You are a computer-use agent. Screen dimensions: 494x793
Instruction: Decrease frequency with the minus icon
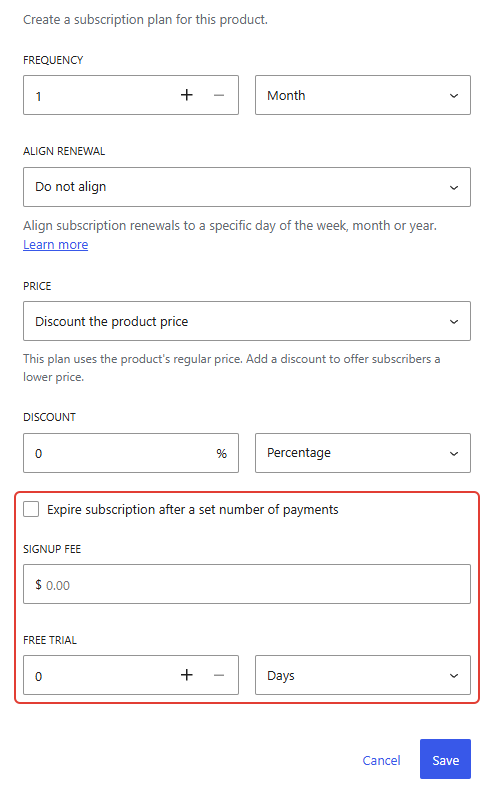tap(218, 95)
